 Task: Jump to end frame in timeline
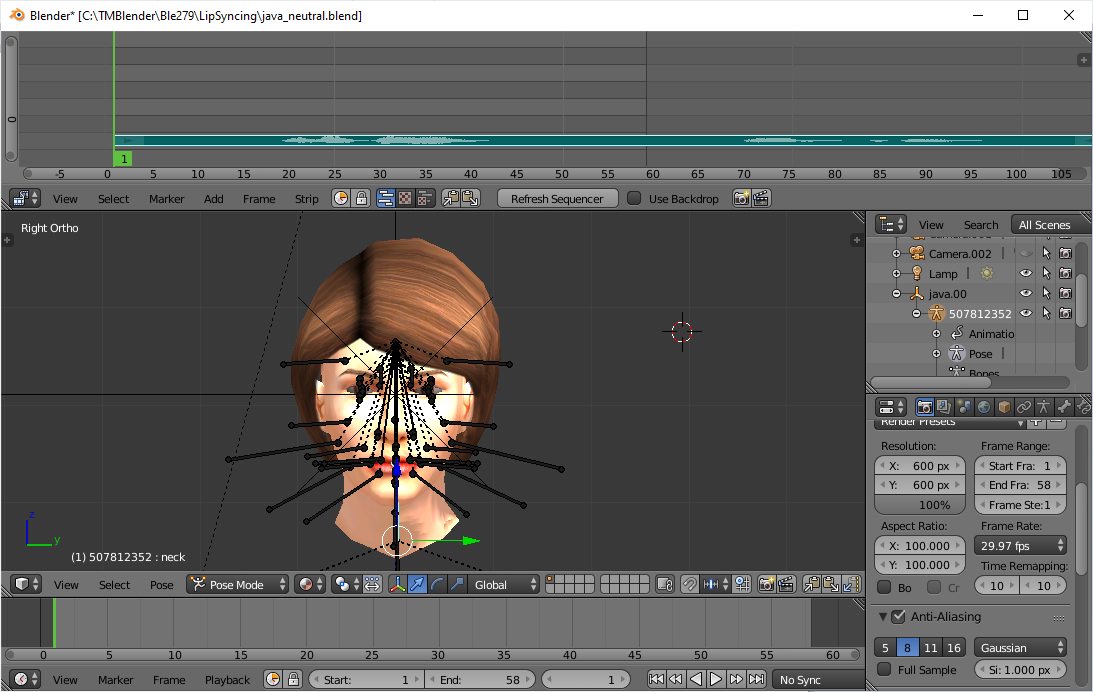pyautogui.click(x=756, y=679)
